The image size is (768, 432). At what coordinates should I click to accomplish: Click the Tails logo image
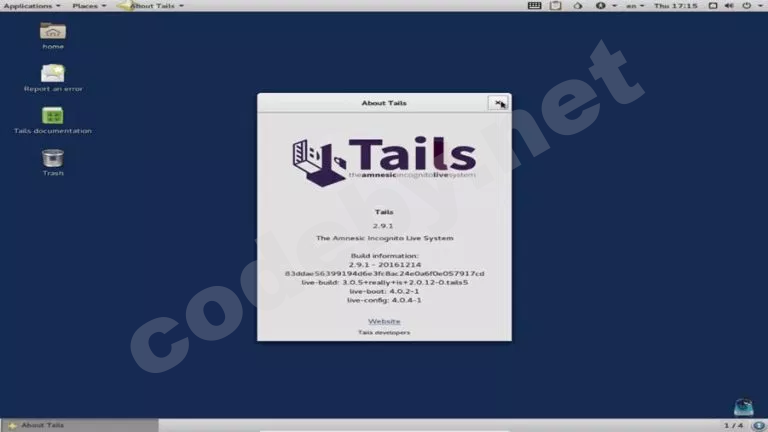[384, 161]
